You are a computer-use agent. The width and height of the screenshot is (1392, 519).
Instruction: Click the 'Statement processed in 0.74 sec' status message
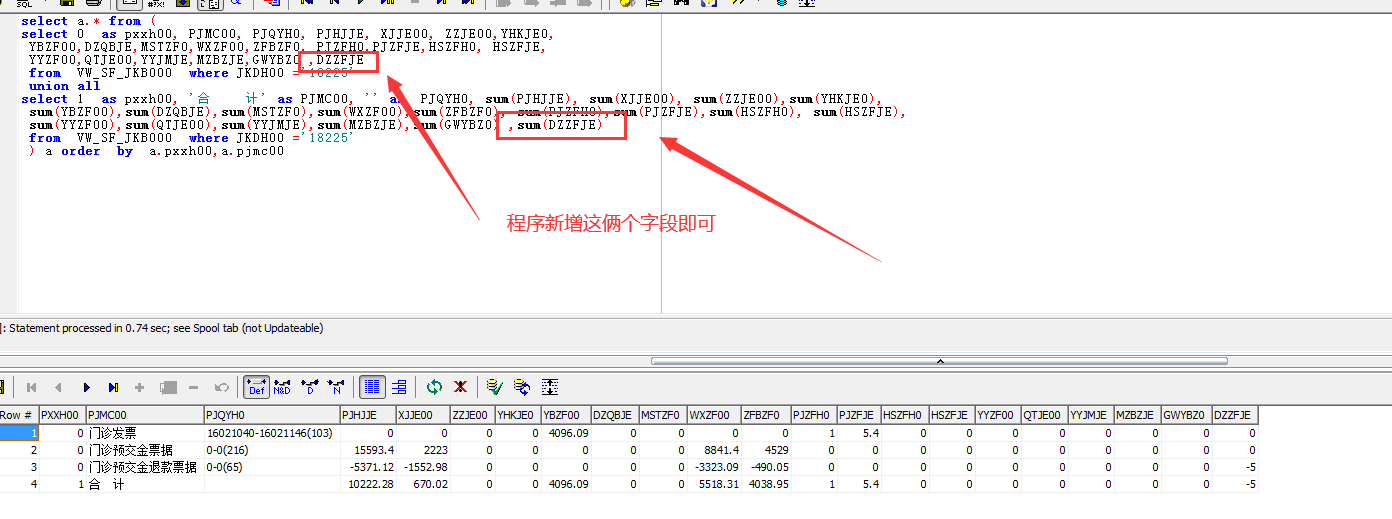pyautogui.click(x=166, y=328)
